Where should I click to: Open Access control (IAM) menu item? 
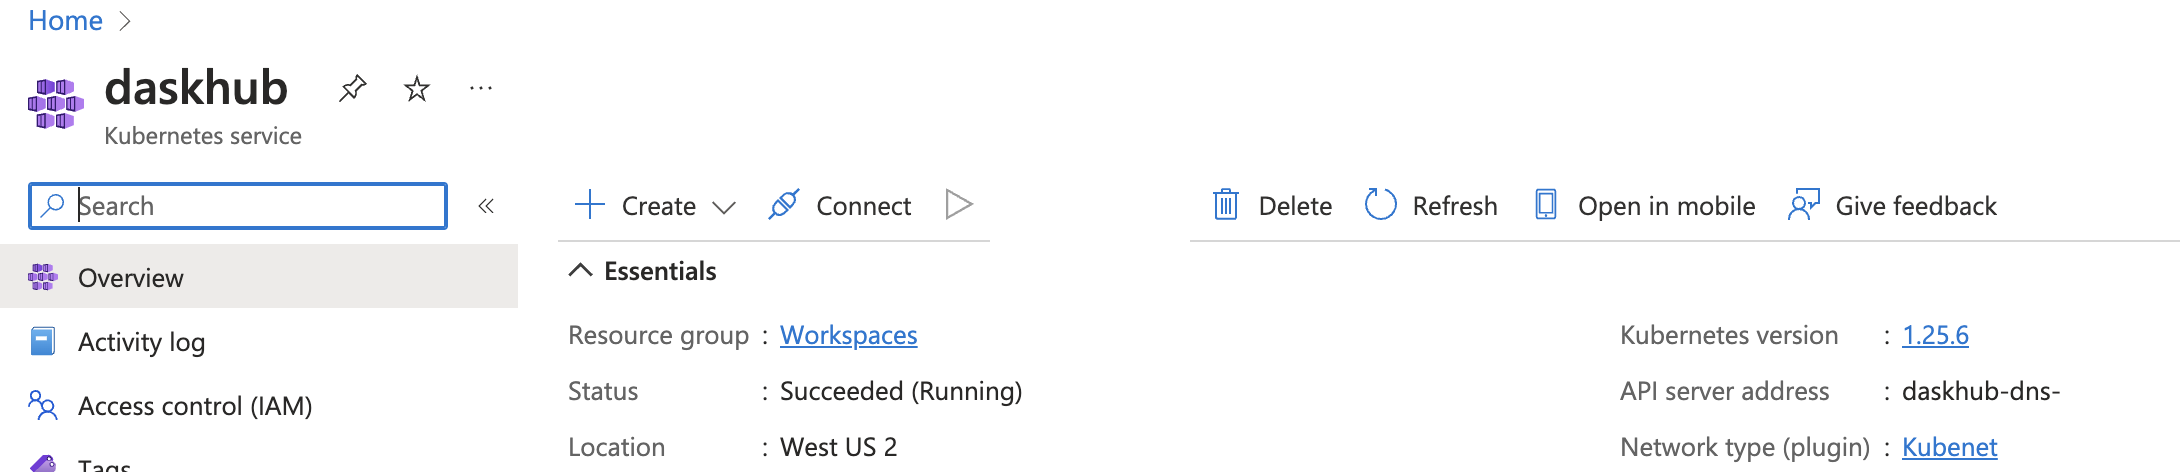click(259, 406)
